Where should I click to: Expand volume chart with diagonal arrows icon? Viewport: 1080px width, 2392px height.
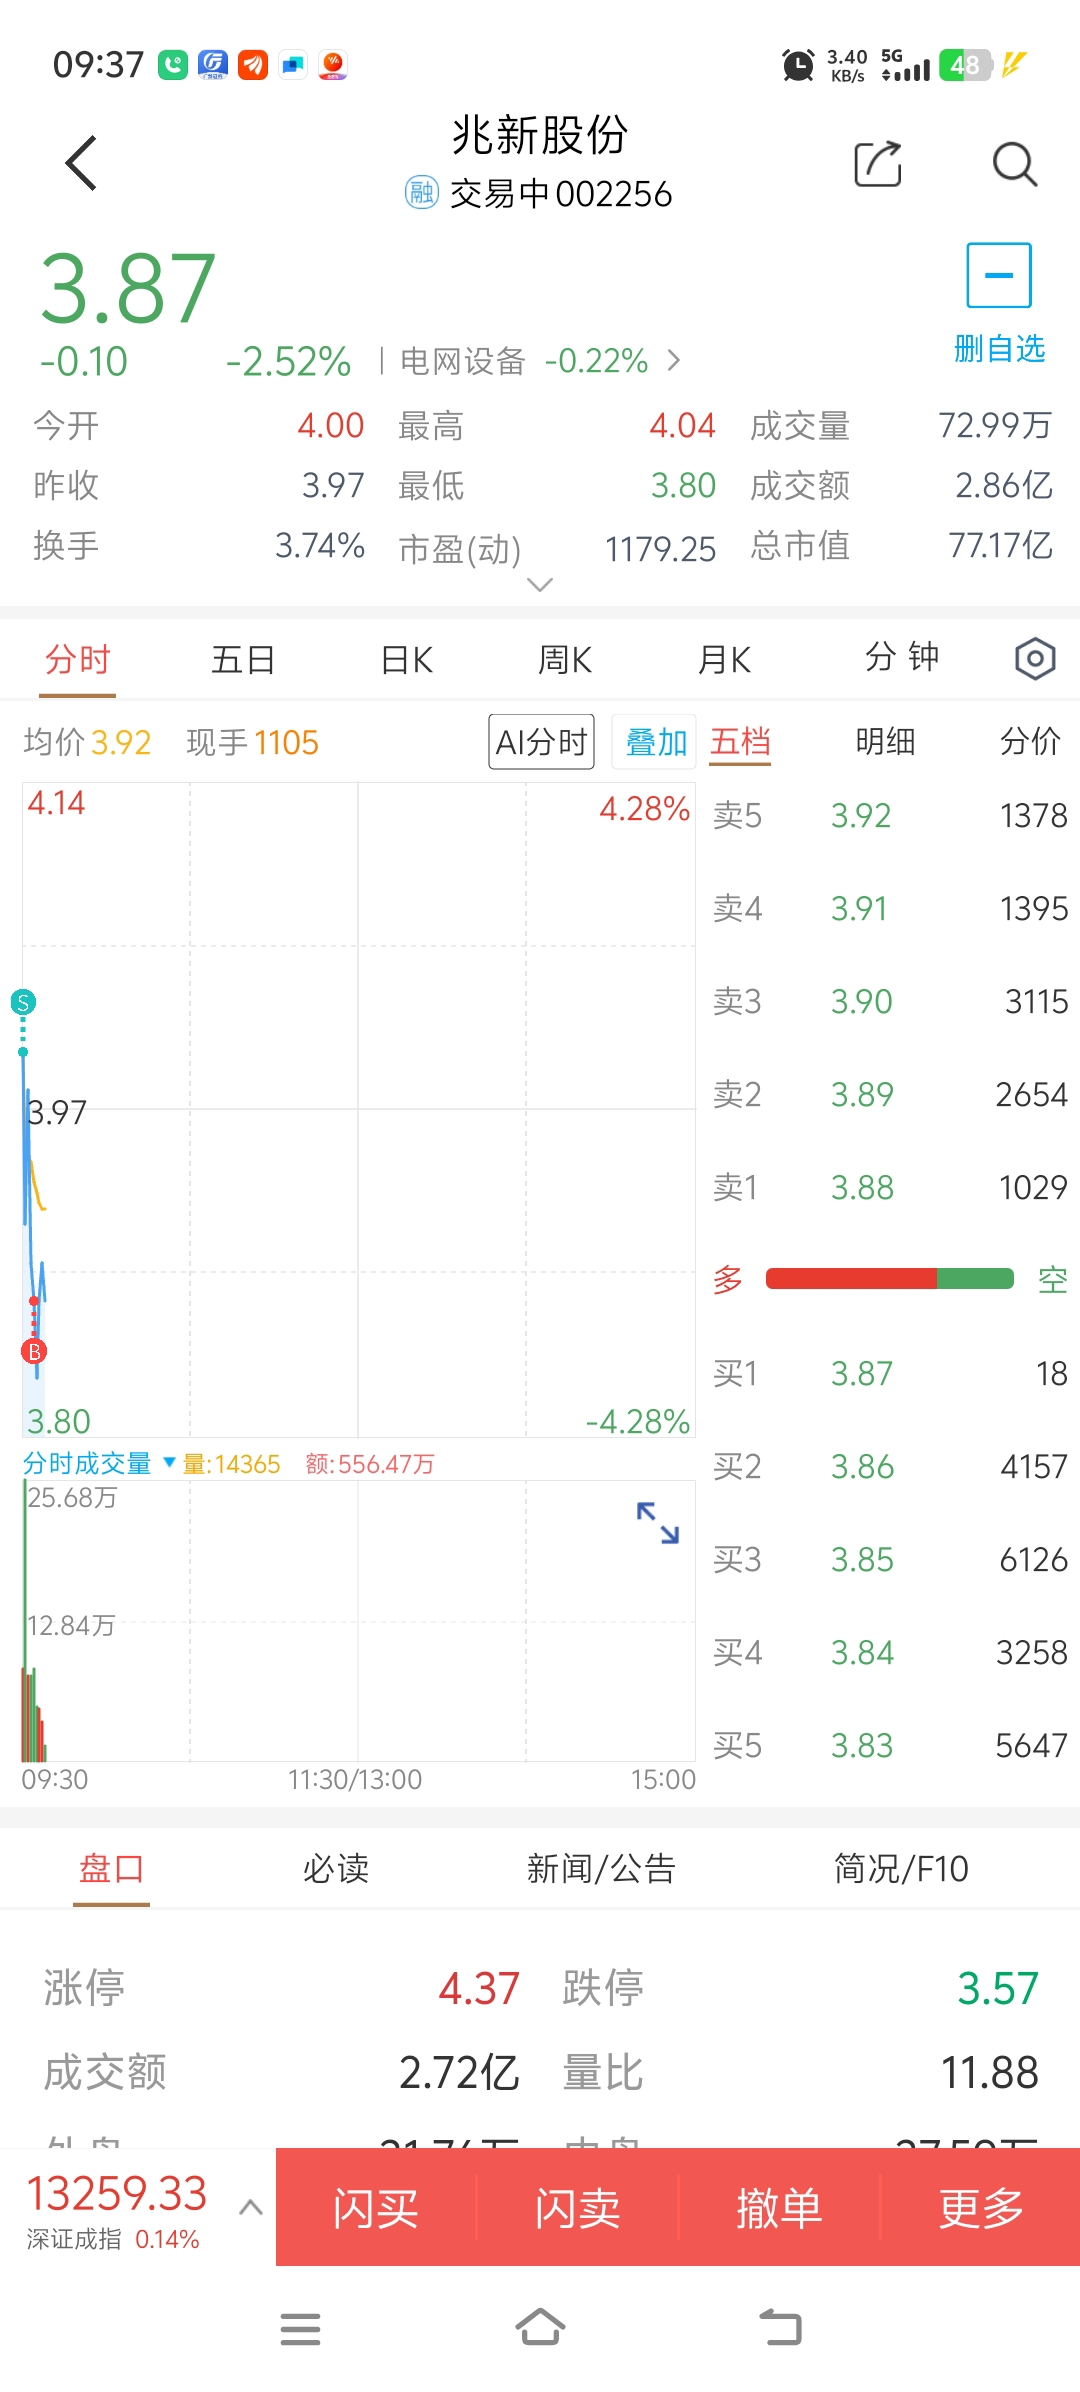tap(658, 1522)
